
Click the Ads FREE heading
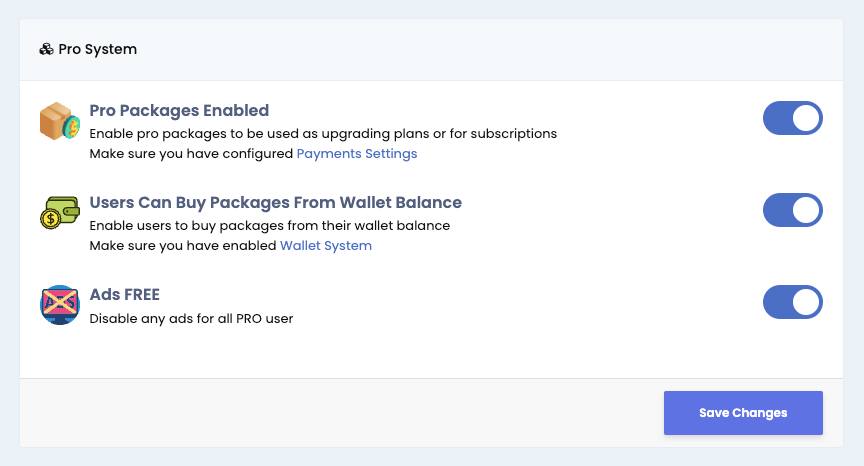click(125, 295)
